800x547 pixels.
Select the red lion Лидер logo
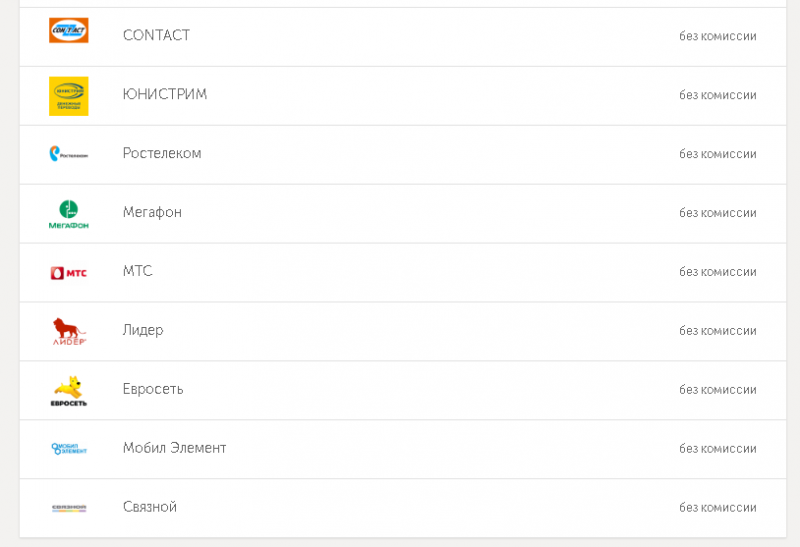coord(69,331)
